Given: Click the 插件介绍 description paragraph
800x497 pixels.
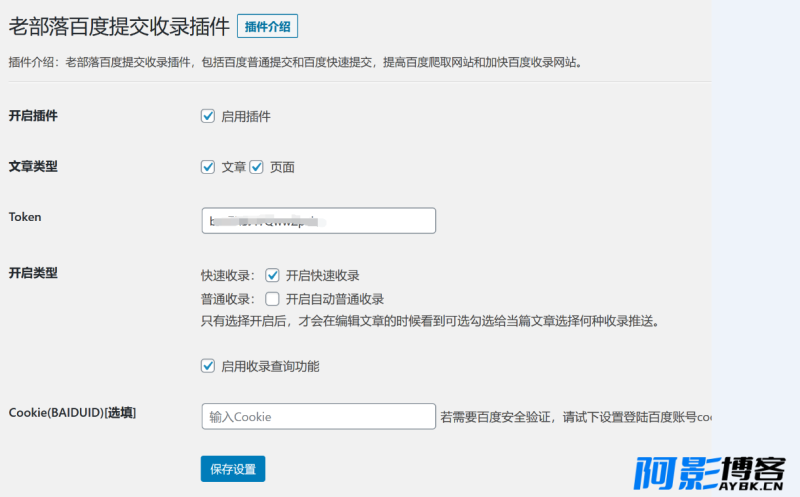Looking at the screenshot, I should (295, 62).
